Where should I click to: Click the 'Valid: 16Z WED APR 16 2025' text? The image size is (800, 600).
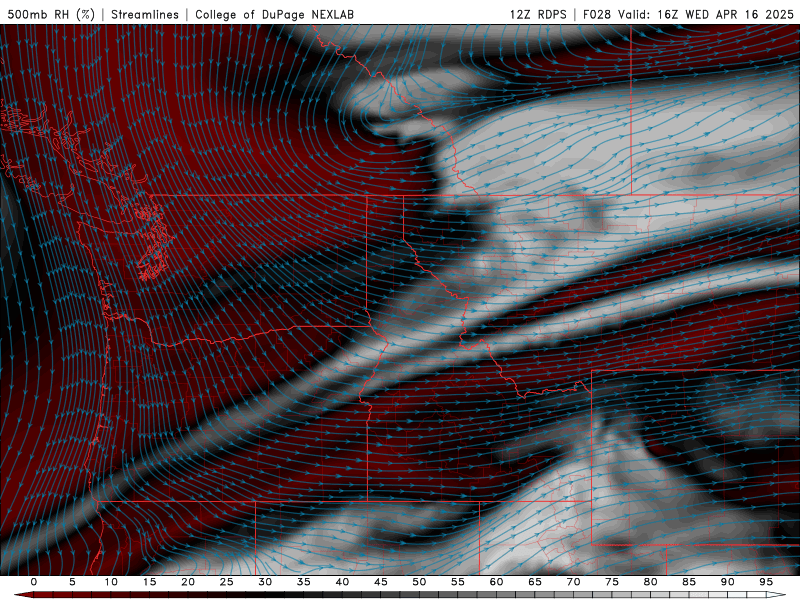706,14
